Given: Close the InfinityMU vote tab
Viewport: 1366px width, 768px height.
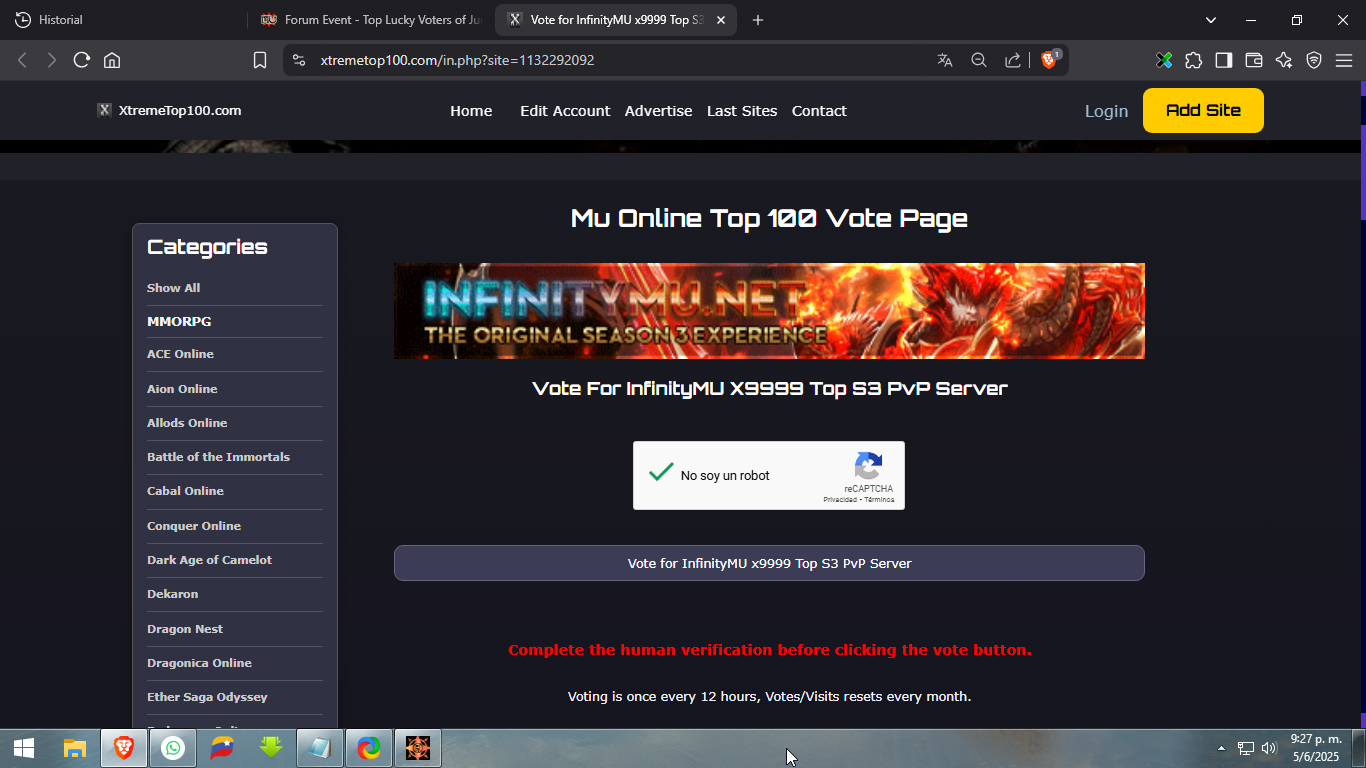Looking at the screenshot, I should (721, 20).
